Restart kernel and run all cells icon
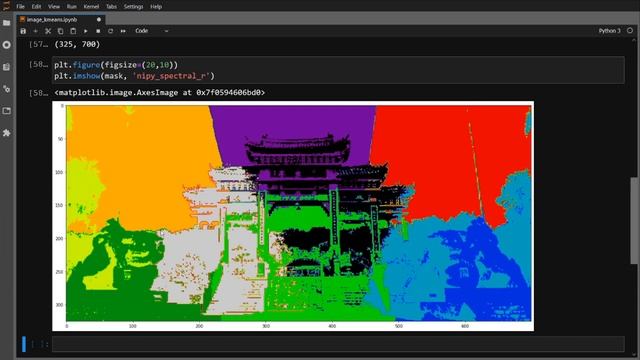Screen dimensions: 640x360 [123, 31]
